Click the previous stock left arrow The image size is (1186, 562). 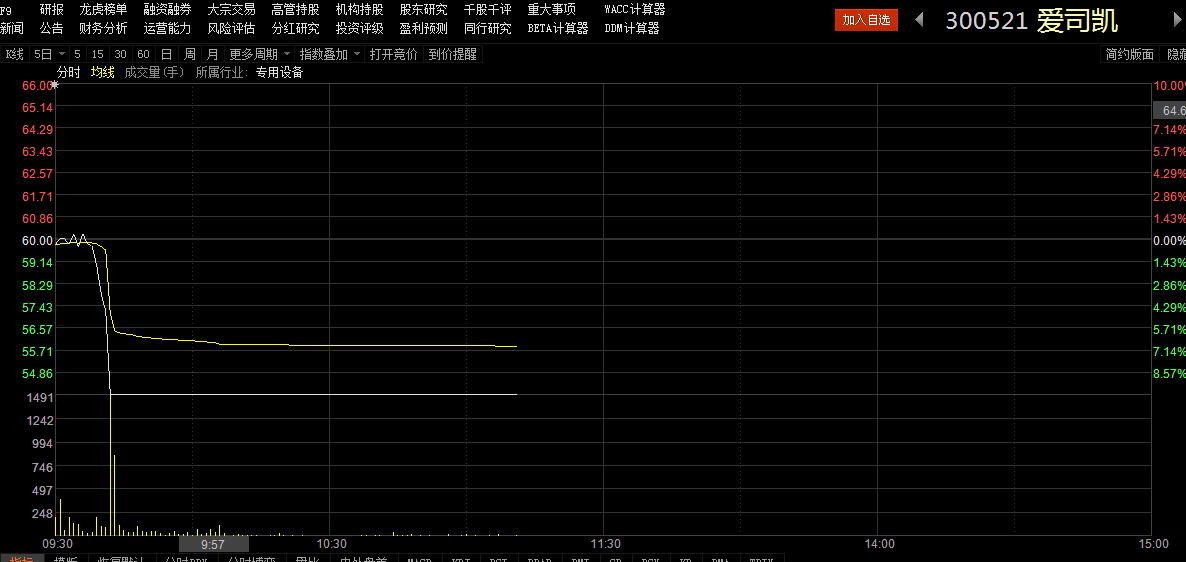click(x=919, y=20)
